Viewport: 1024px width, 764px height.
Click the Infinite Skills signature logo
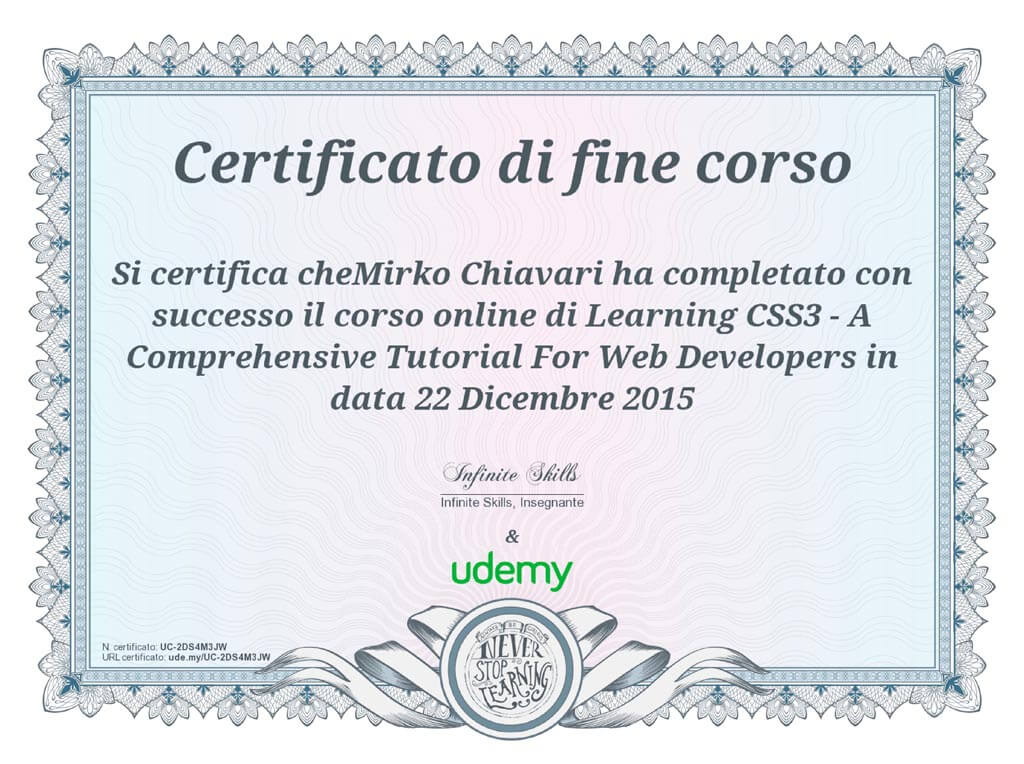(x=512, y=473)
